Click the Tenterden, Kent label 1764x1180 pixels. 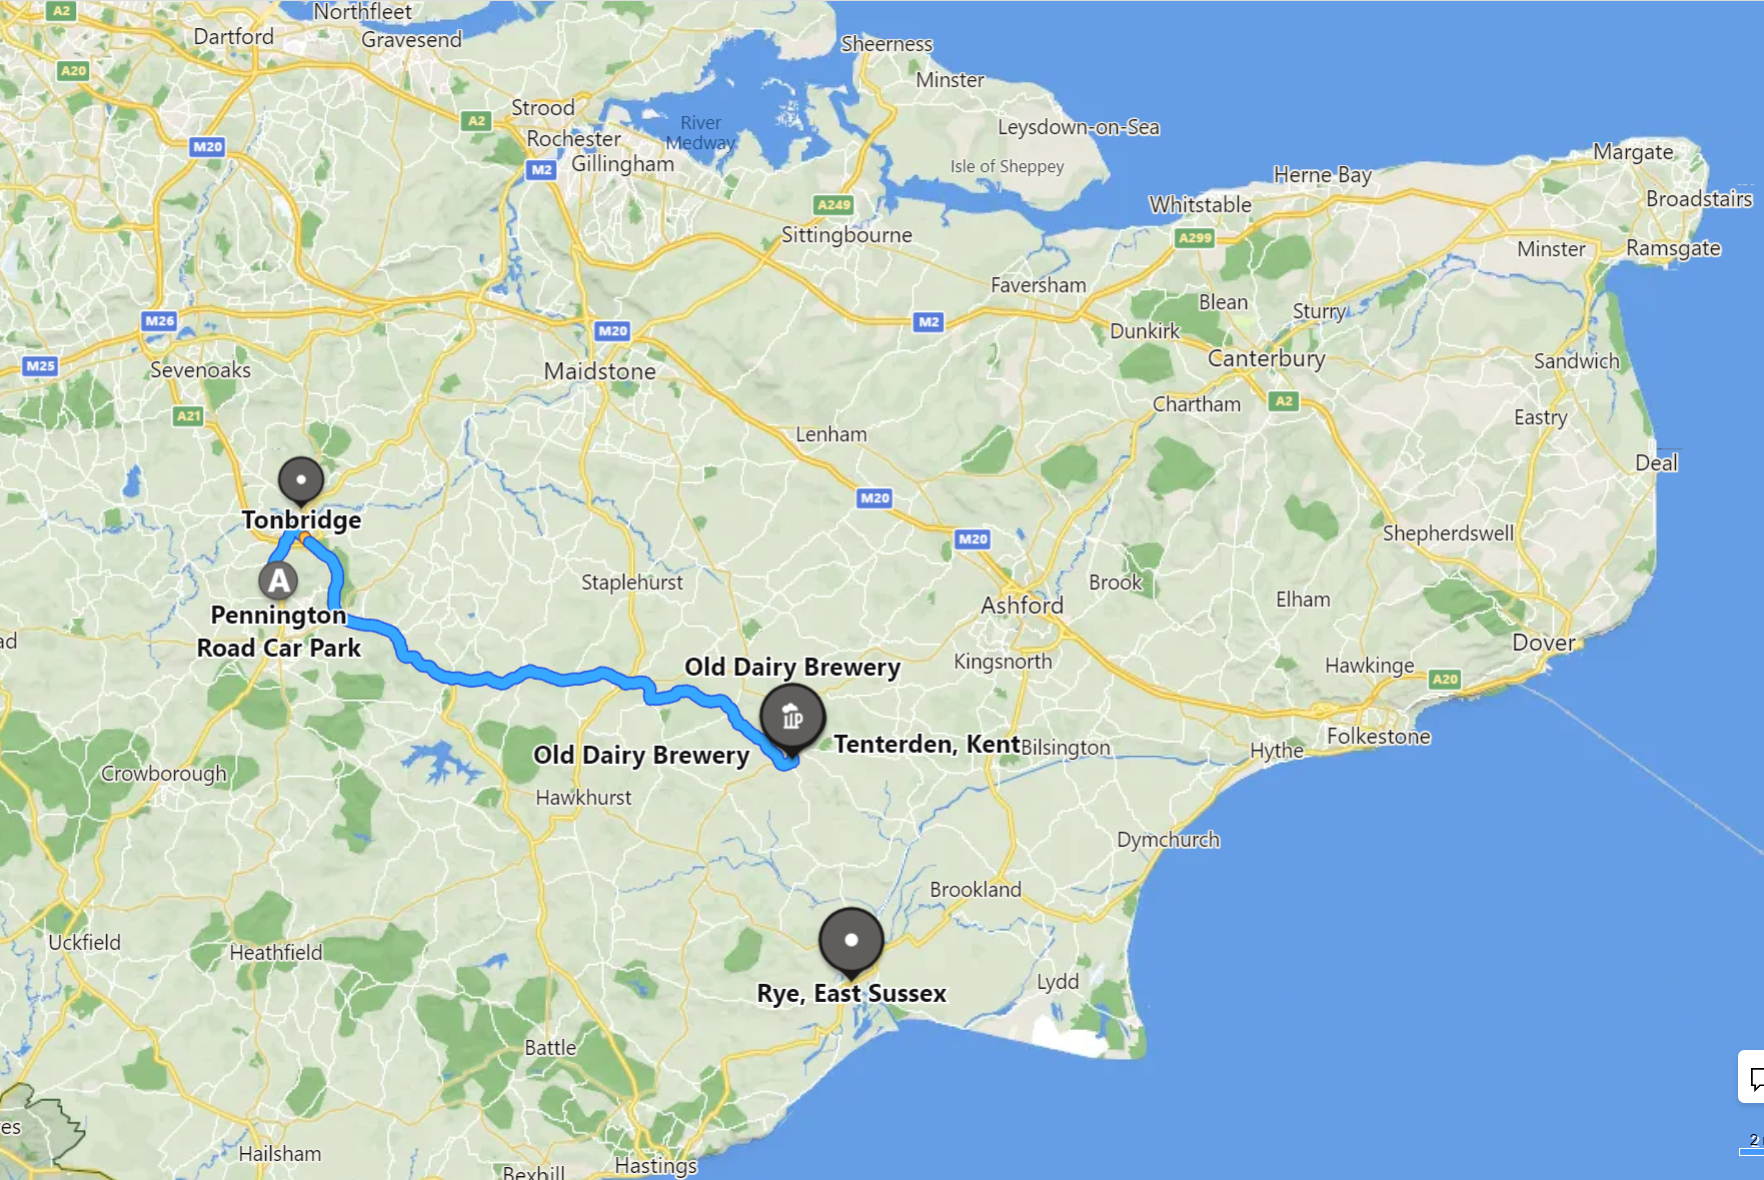click(926, 744)
